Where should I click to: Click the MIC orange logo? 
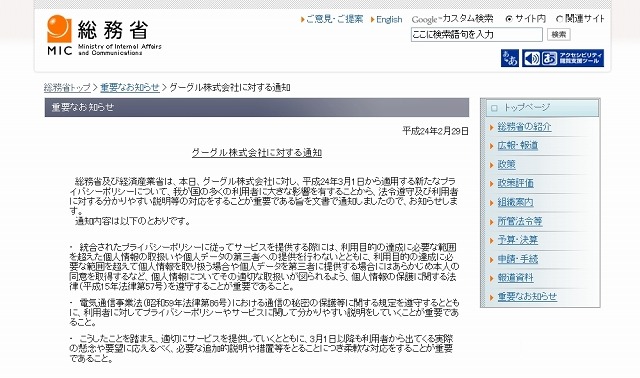pyautogui.click(x=59, y=29)
